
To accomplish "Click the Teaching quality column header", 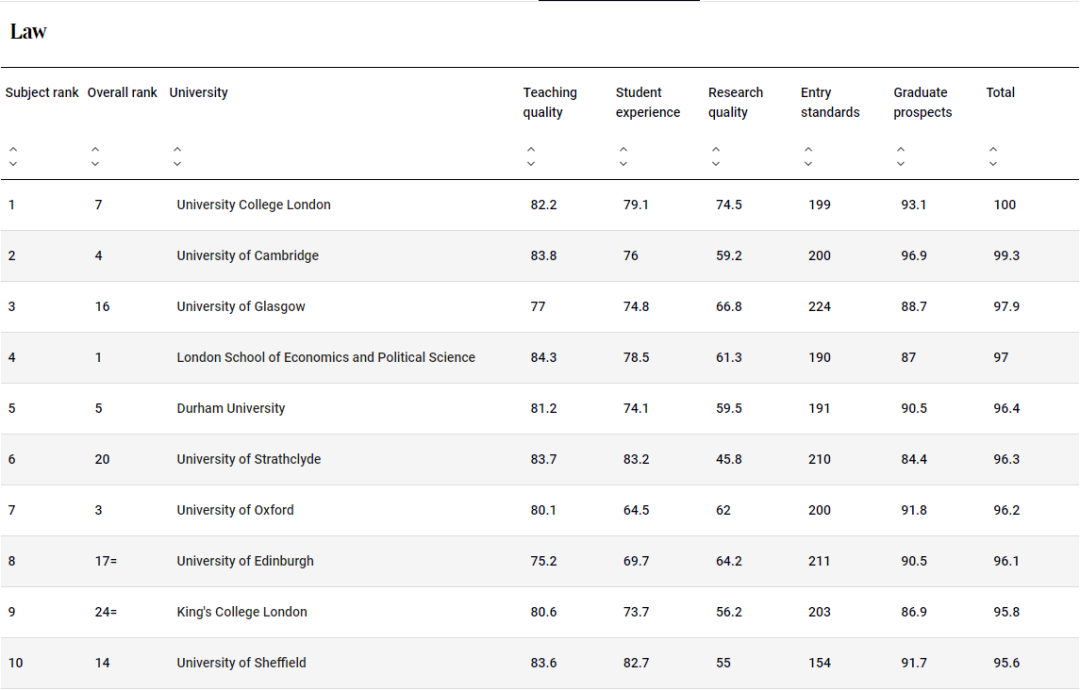I will pos(549,102).
